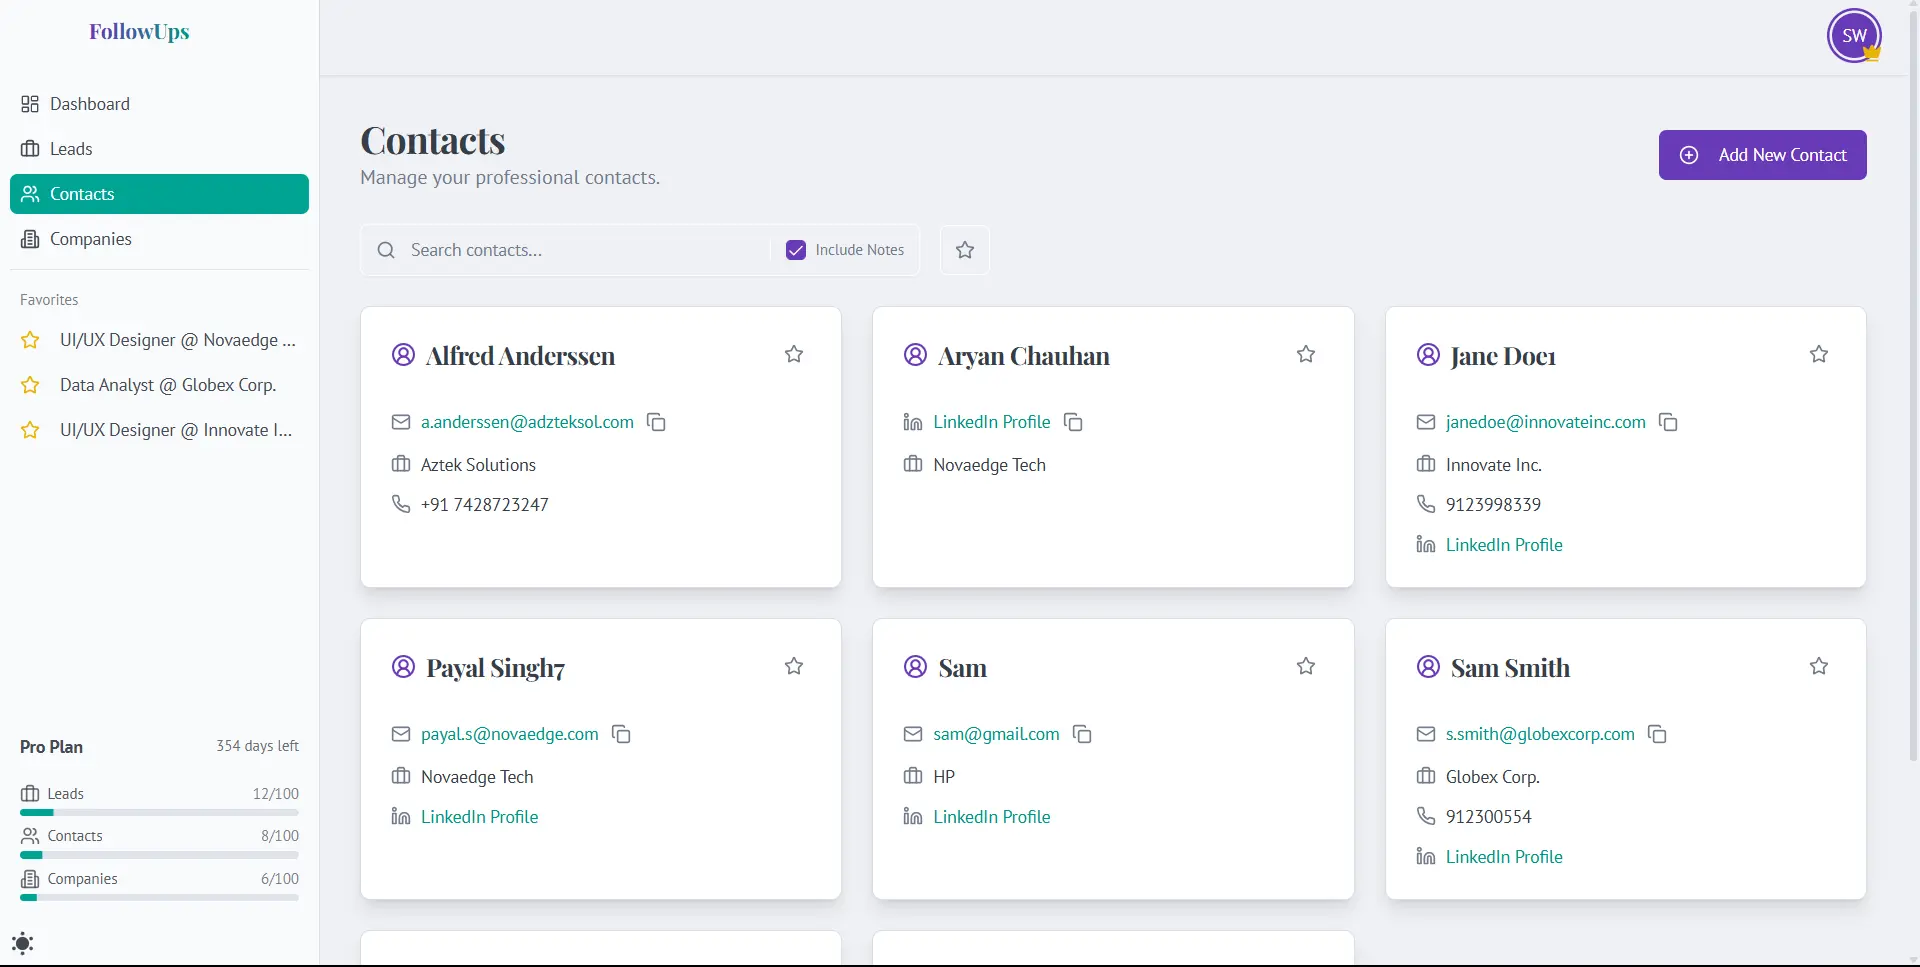The width and height of the screenshot is (1920, 967).
Task: Click the Pro Plan label
Action: click(x=51, y=747)
